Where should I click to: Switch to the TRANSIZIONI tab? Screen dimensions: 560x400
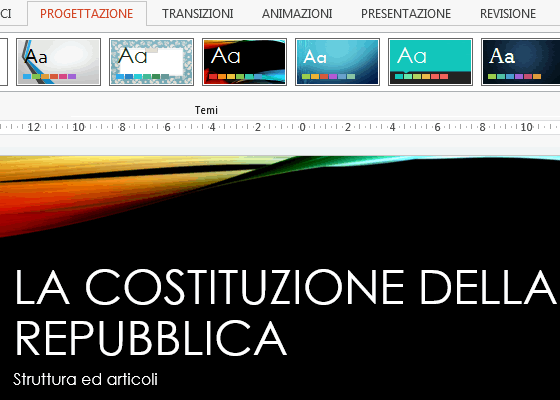[198, 14]
